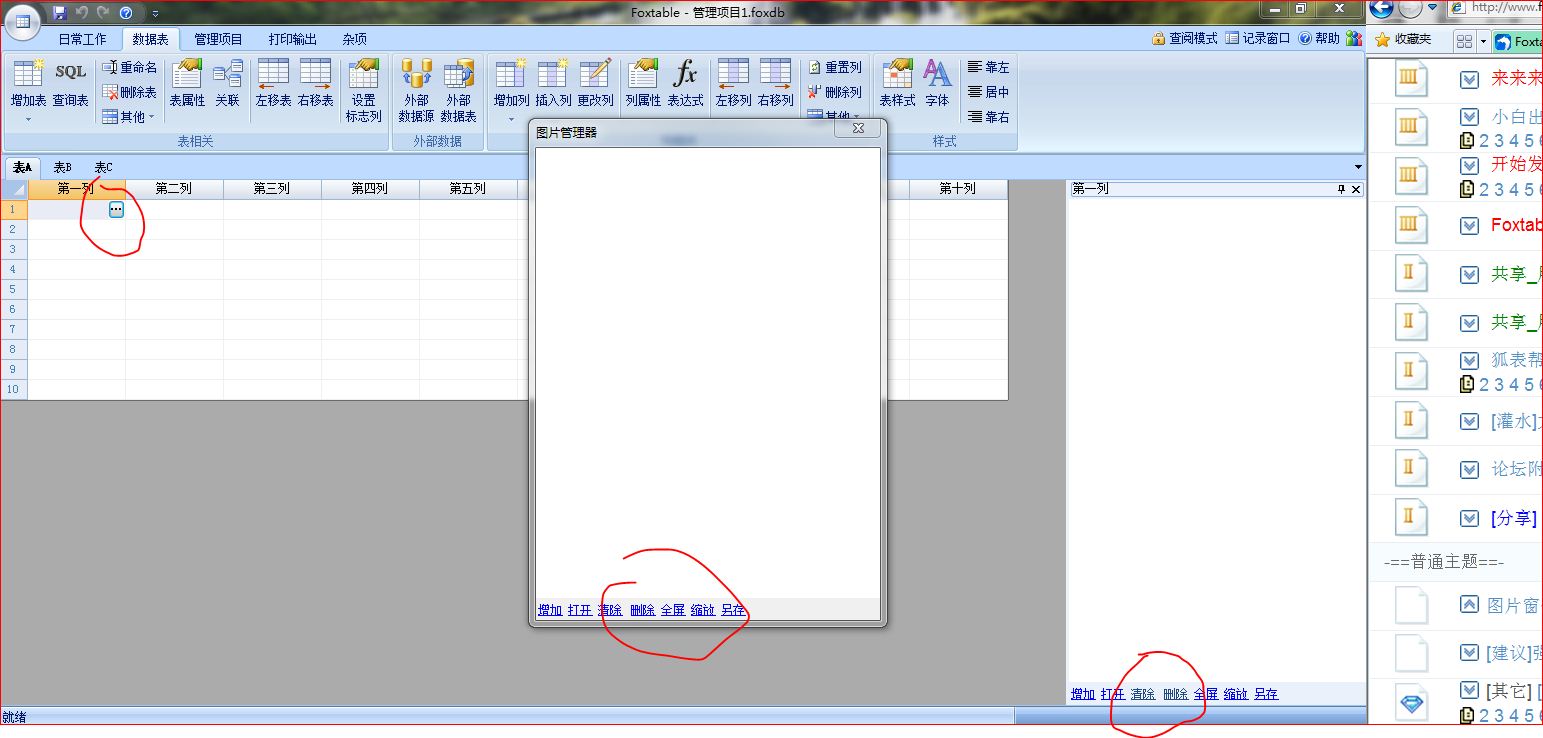Open the Foxtable round application menu button

[x=22, y=19]
